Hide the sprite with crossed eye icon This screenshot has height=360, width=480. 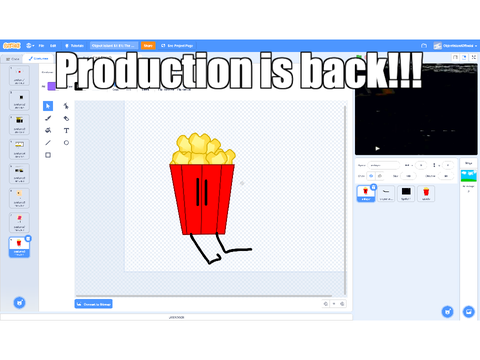tap(380, 176)
